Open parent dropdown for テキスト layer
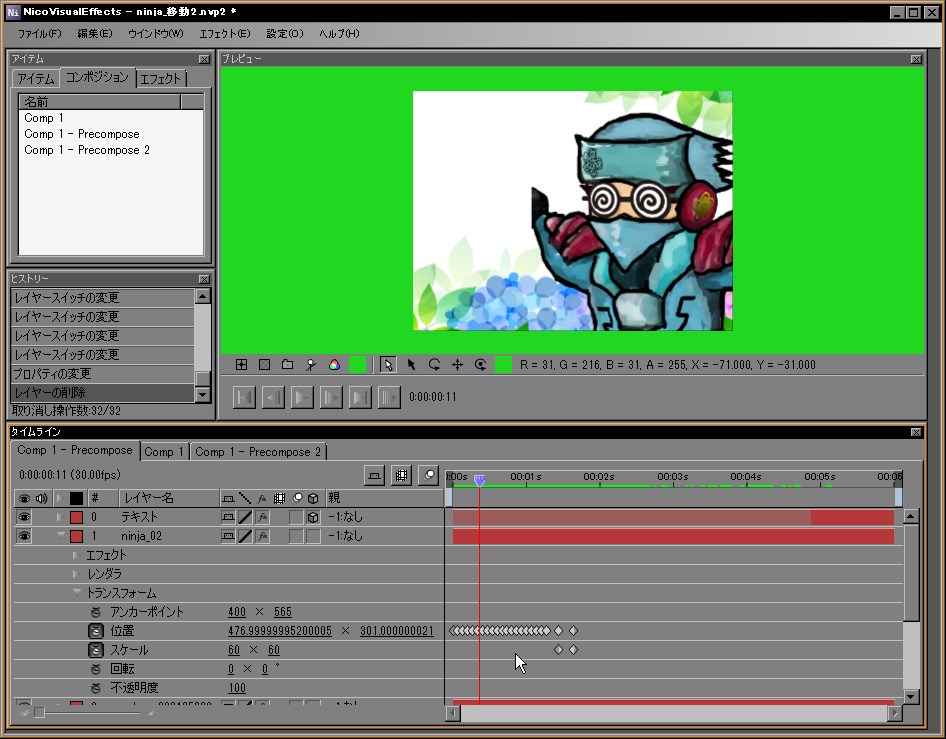The width and height of the screenshot is (946, 739). [x=345, y=517]
